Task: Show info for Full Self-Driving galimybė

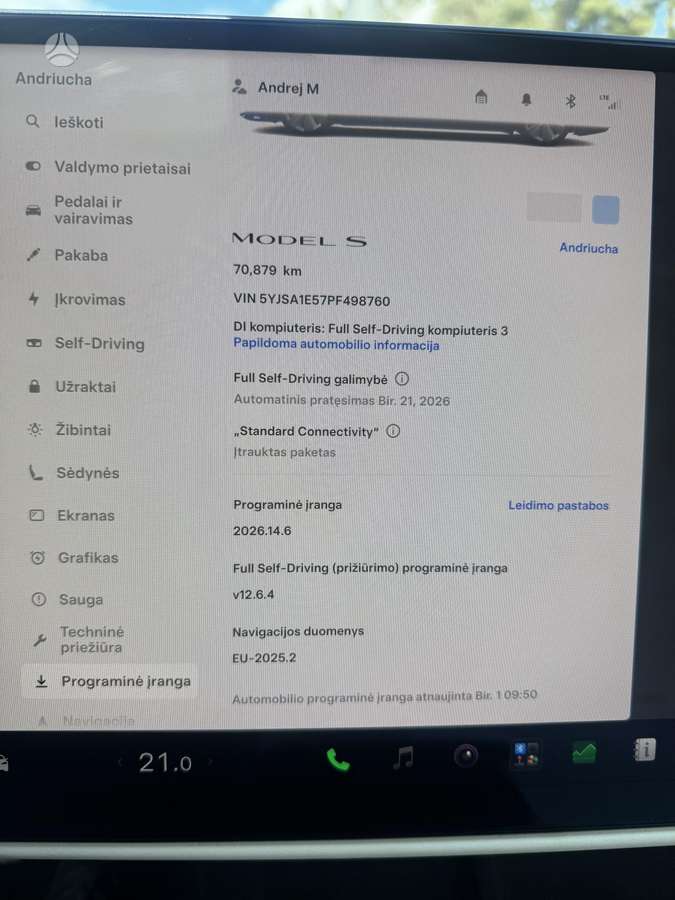Action: click(x=402, y=379)
